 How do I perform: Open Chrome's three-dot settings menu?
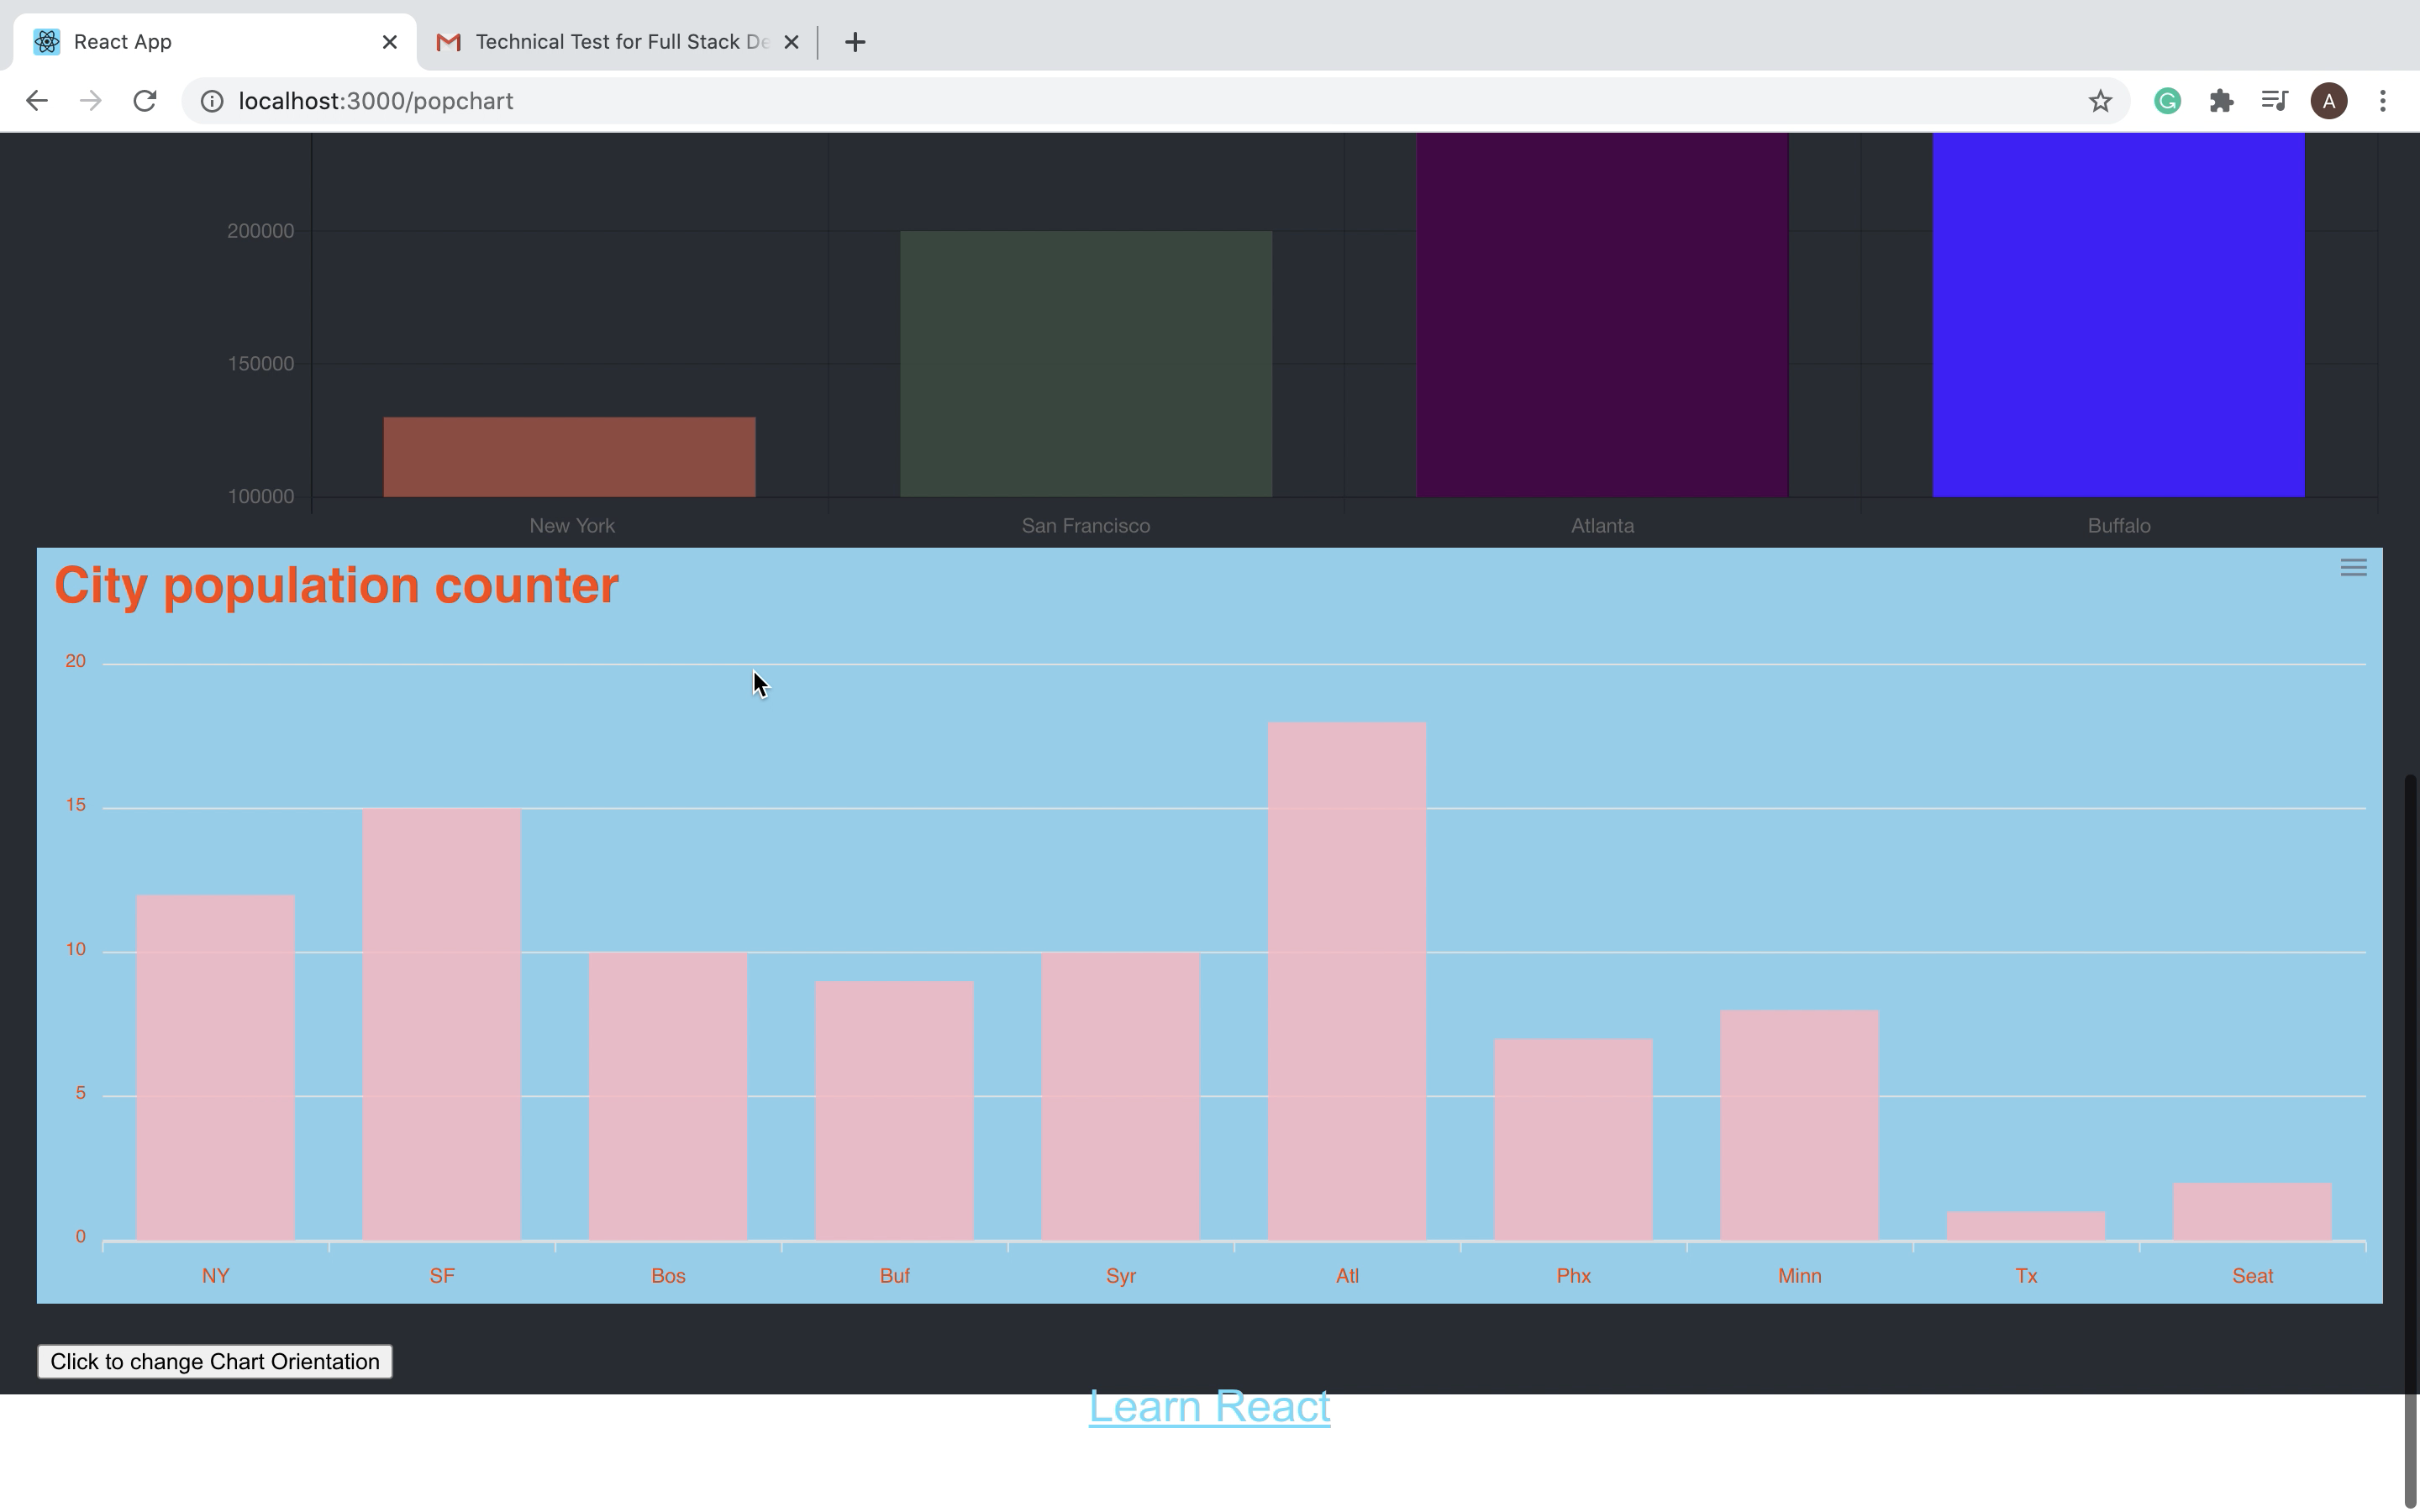(x=2385, y=100)
